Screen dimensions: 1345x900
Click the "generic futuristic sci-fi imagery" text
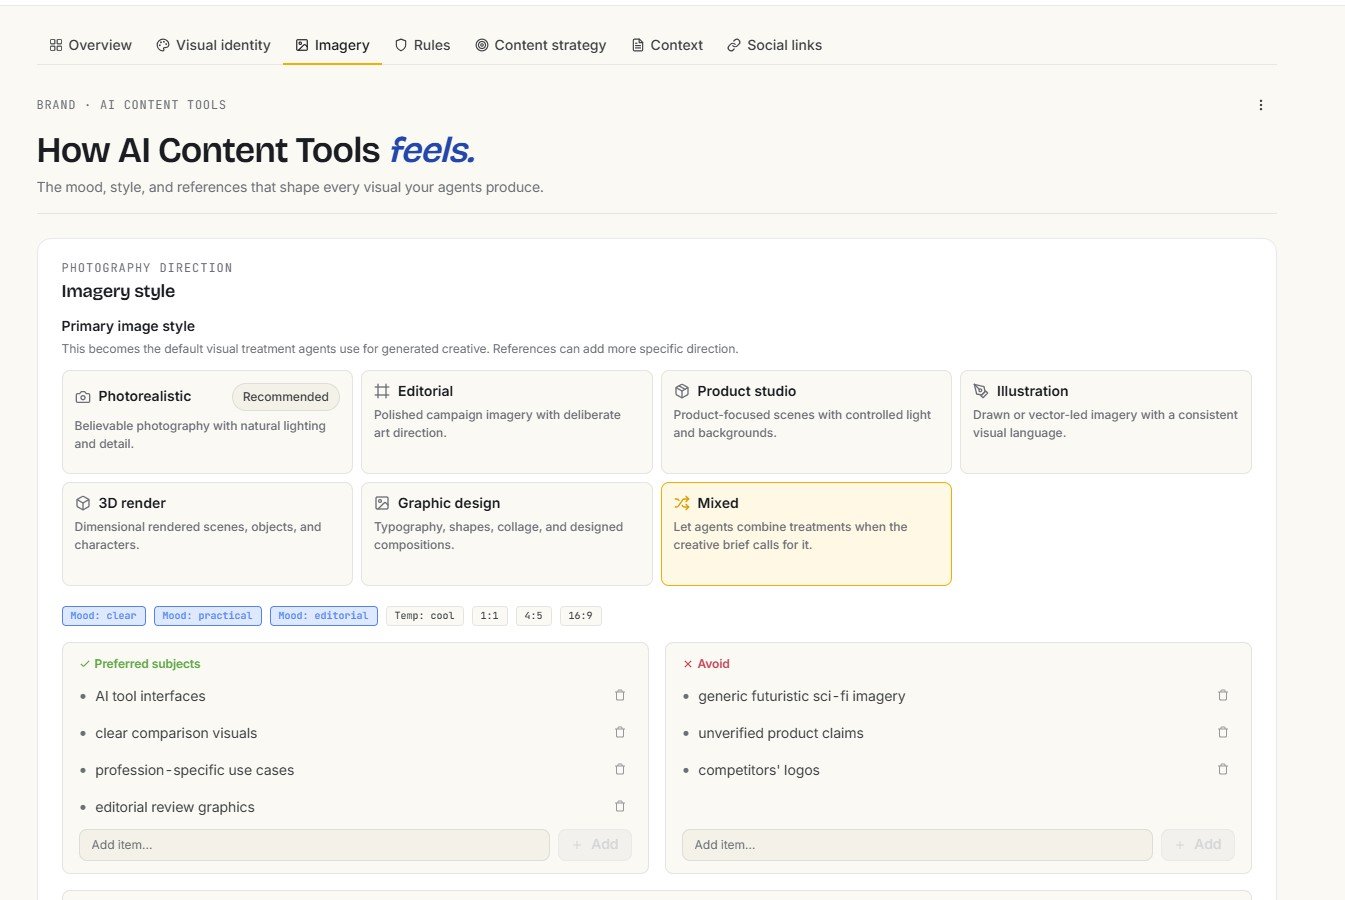801,696
